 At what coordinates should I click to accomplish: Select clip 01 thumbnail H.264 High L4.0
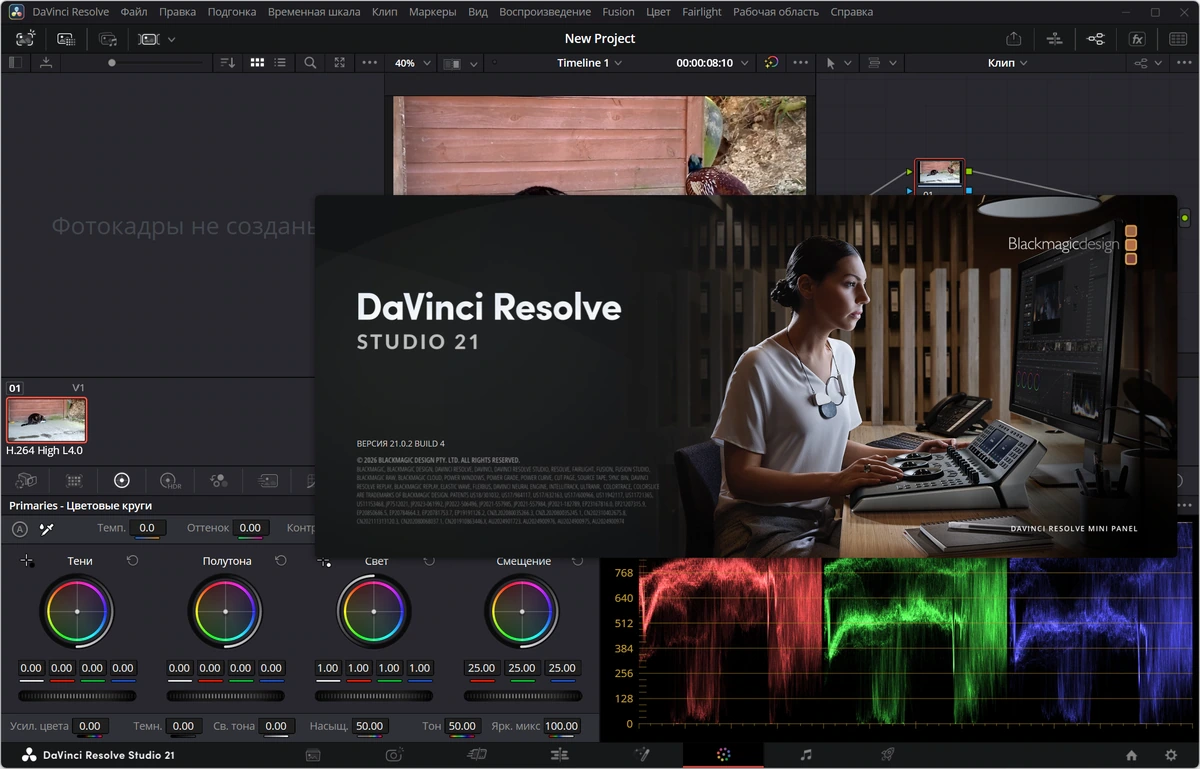pyautogui.click(x=46, y=419)
